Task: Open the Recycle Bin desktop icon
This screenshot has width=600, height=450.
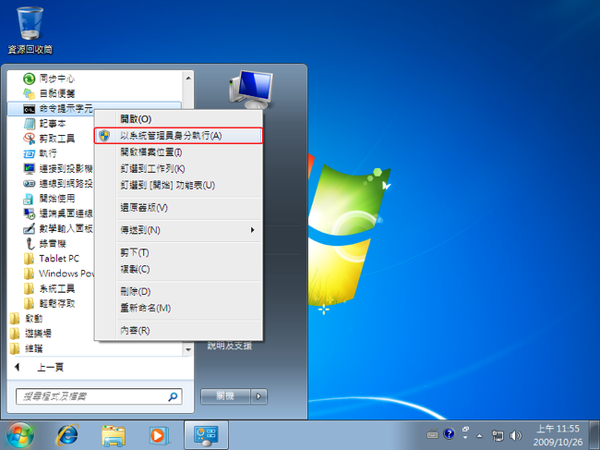Action: tap(30, 30)
